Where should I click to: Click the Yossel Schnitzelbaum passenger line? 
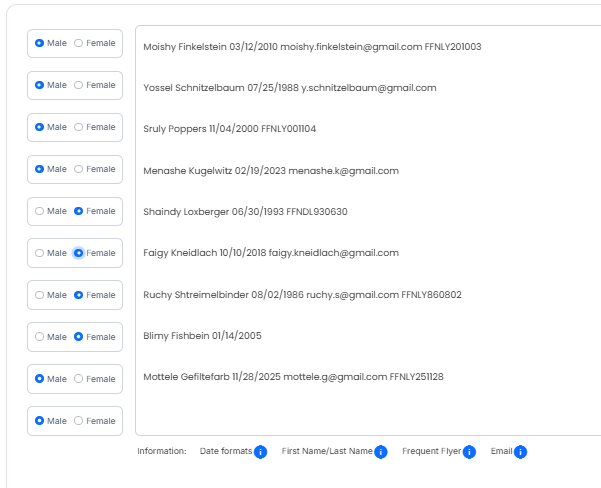click(x=290, y=88)
